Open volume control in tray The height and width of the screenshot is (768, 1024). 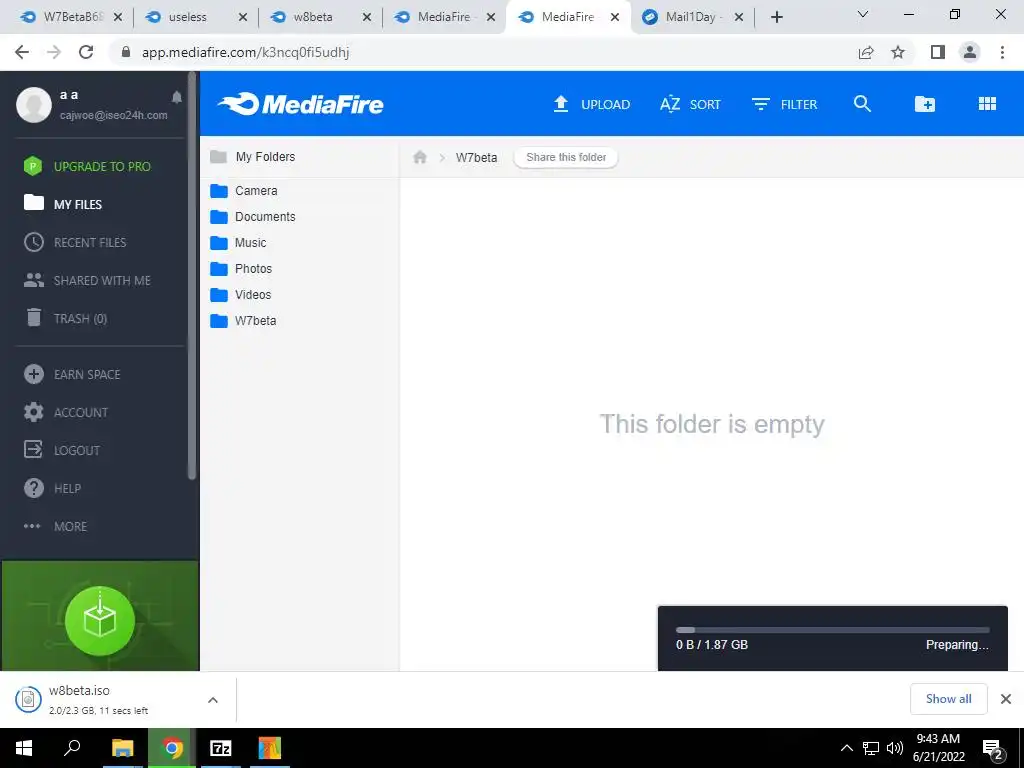(895, 748)
